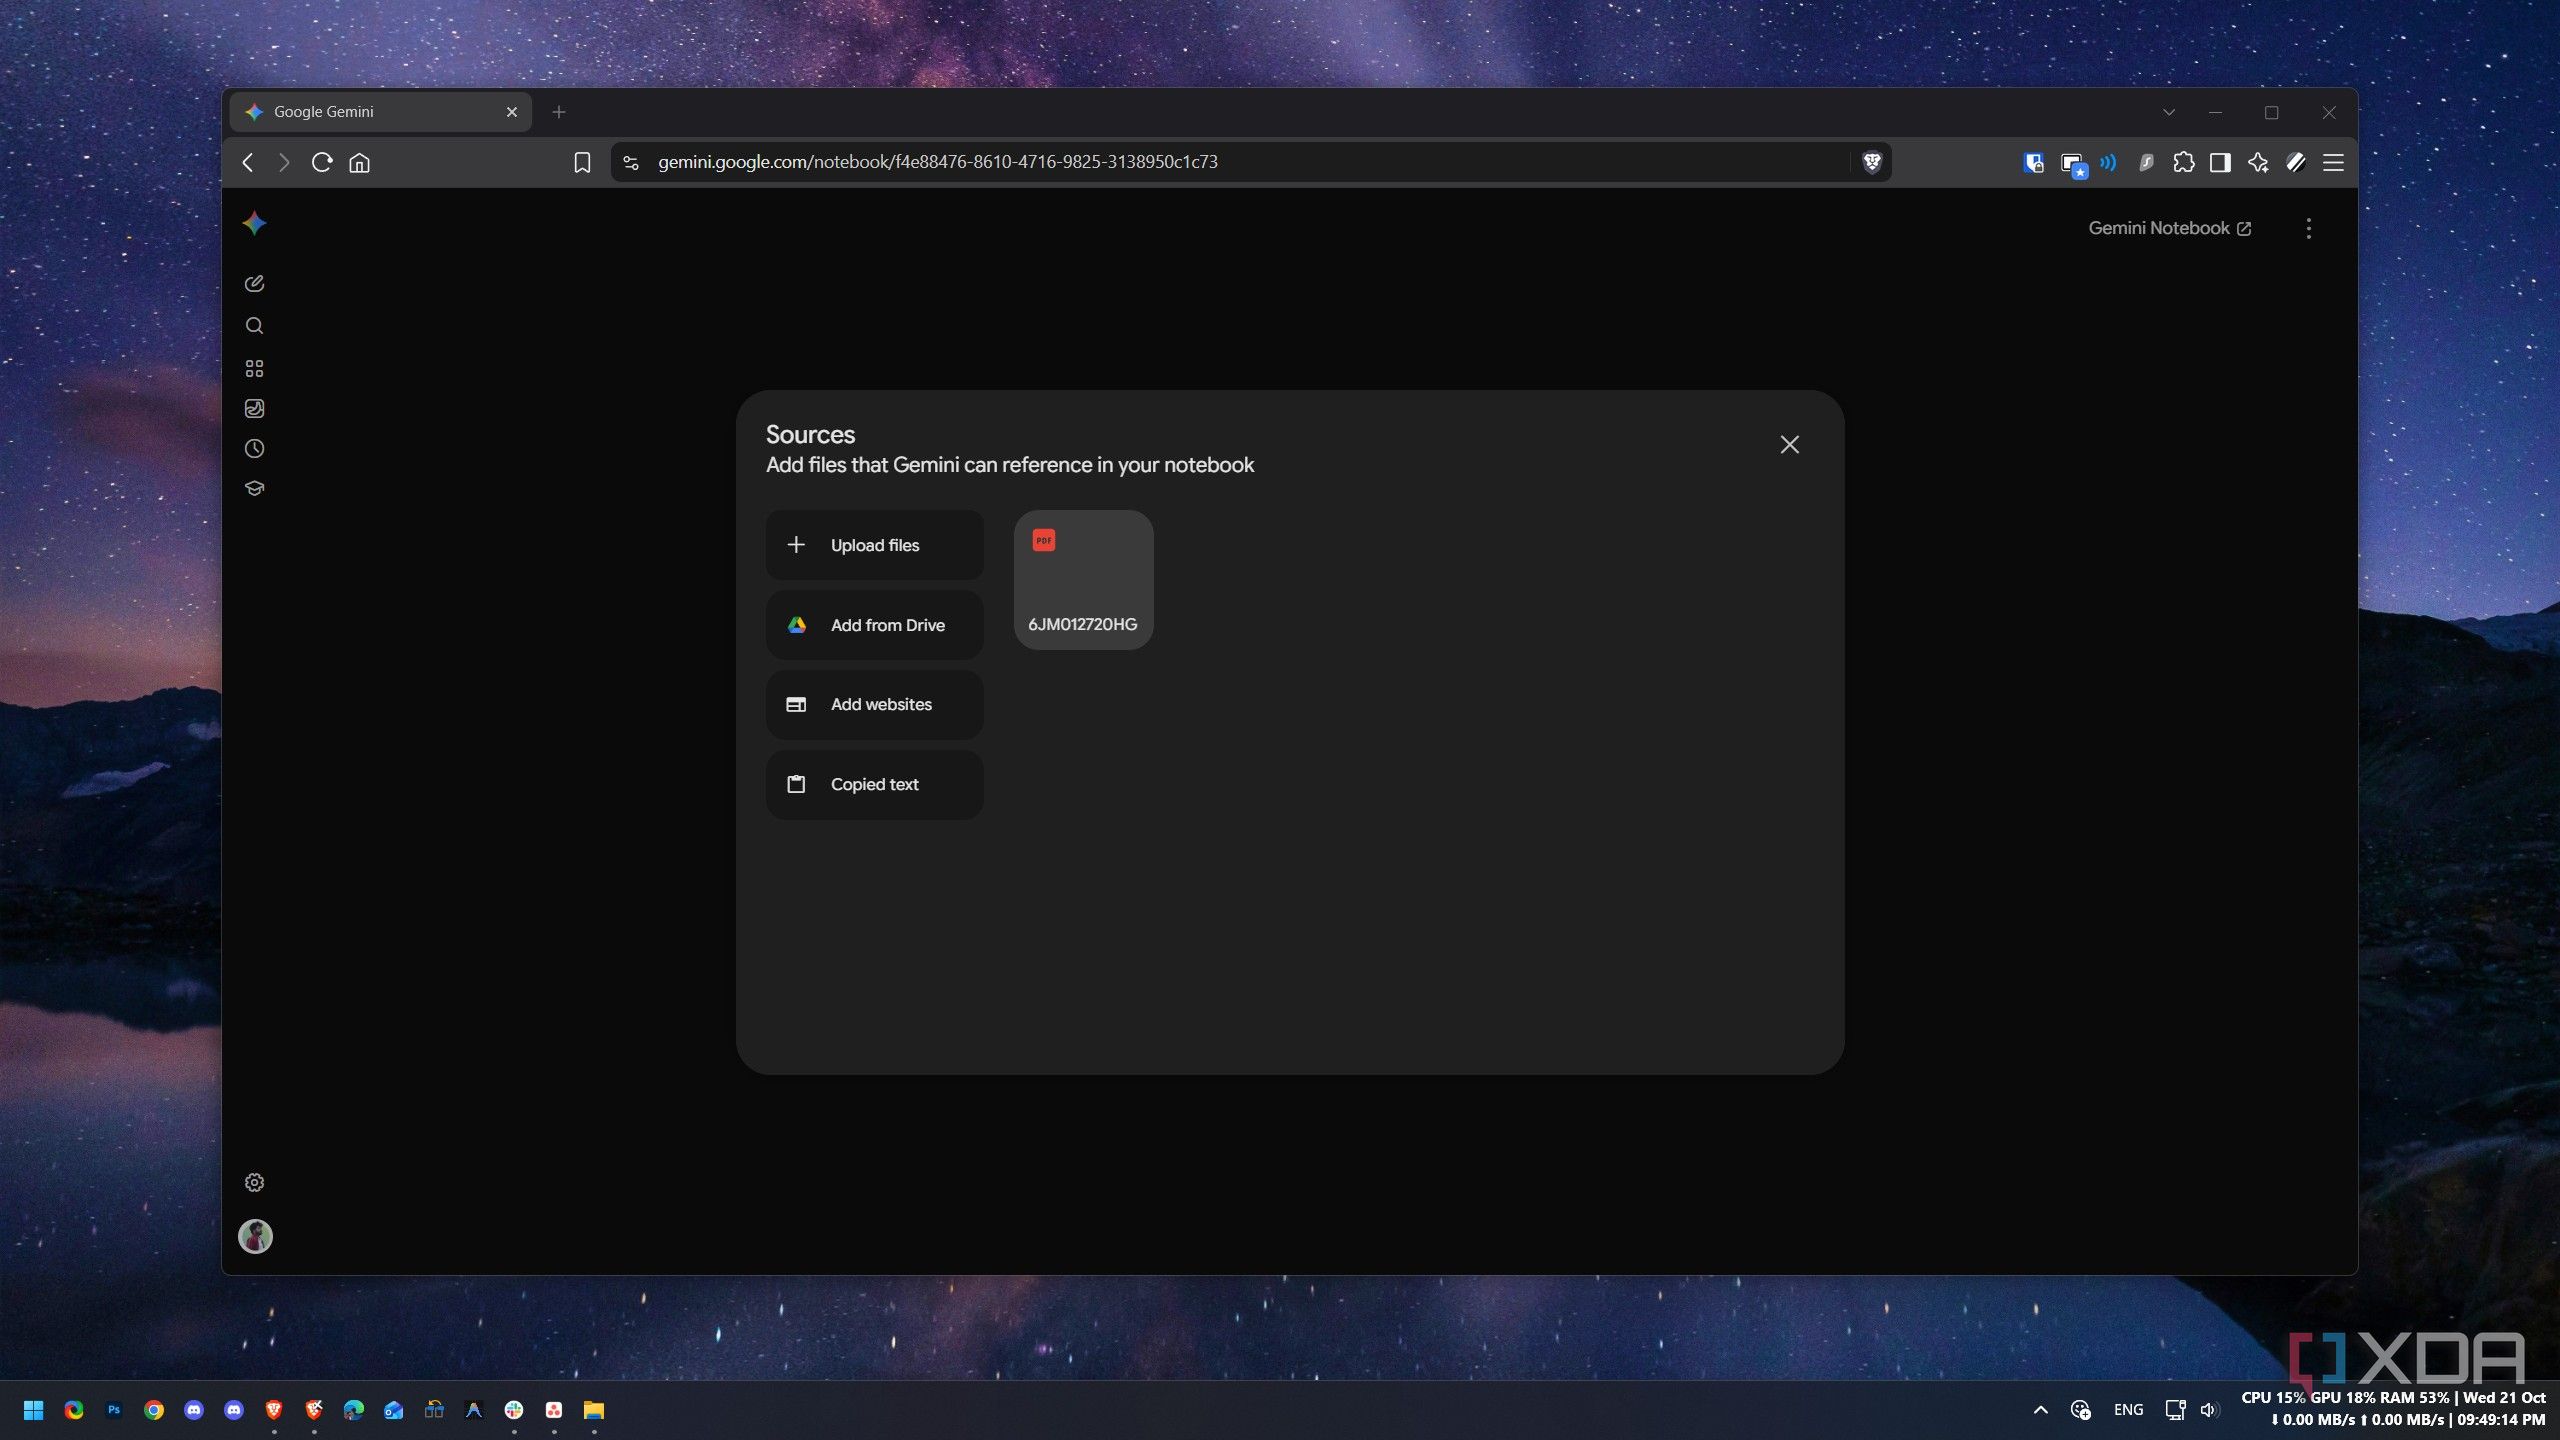The width and height of the screenshot is (2560, 1440).
Task: Open Gemini settings gear in sidebar
Action: (x=254, y=1183)
